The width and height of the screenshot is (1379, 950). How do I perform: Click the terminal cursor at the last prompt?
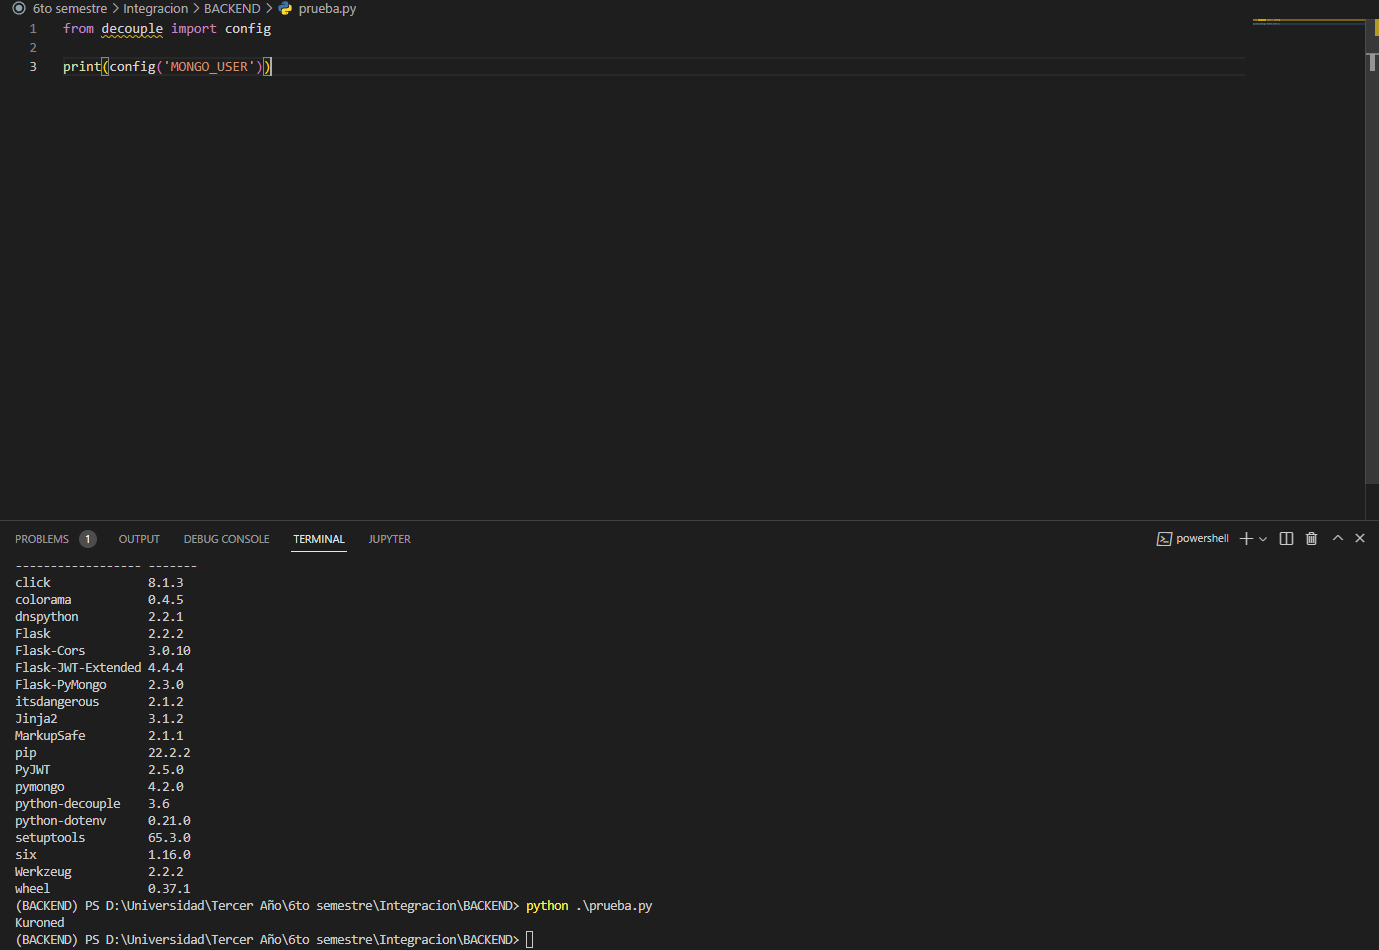[x=530, y=940]
